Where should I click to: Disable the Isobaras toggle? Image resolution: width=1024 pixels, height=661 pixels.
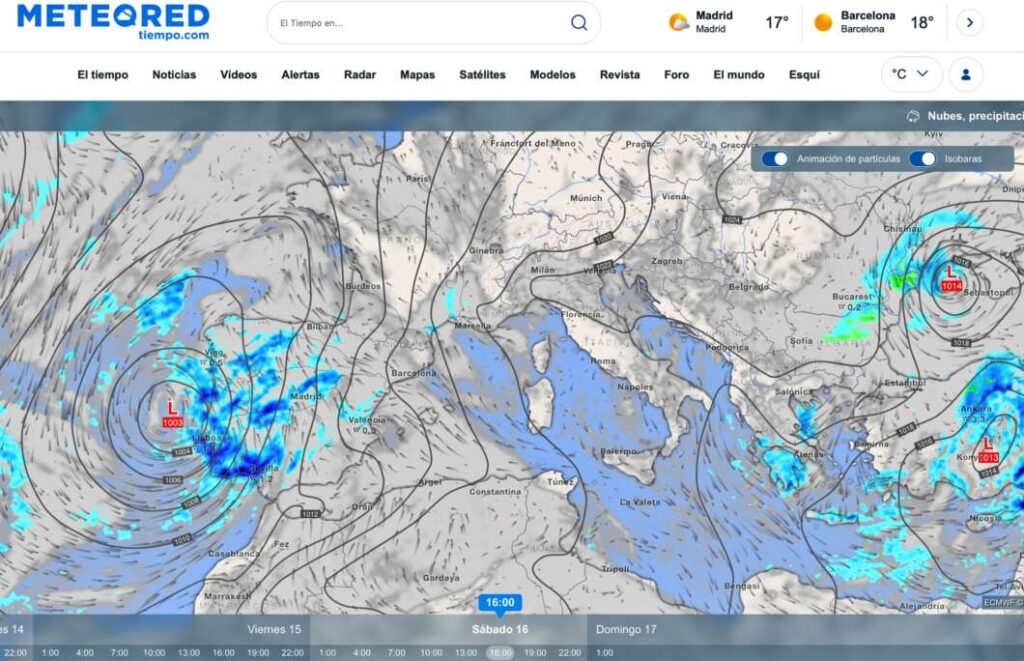point(922,159)
